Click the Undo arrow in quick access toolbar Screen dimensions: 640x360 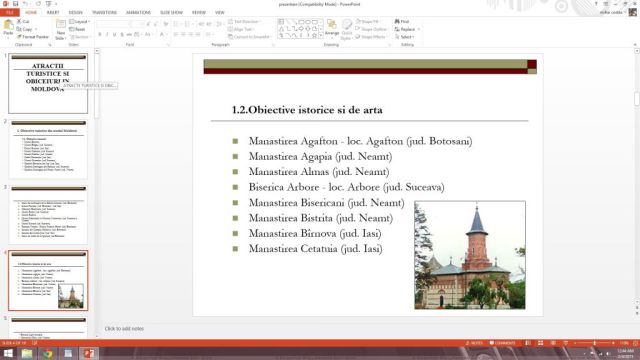[x=25, y=4]
